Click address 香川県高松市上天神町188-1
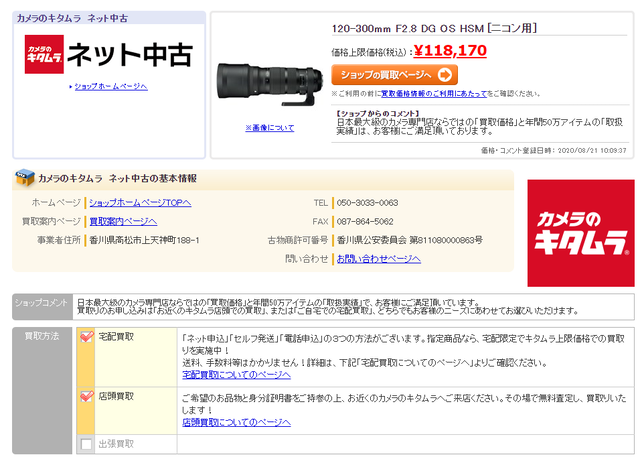The width and height of the screenshot is (640, 457). (144, 240)
